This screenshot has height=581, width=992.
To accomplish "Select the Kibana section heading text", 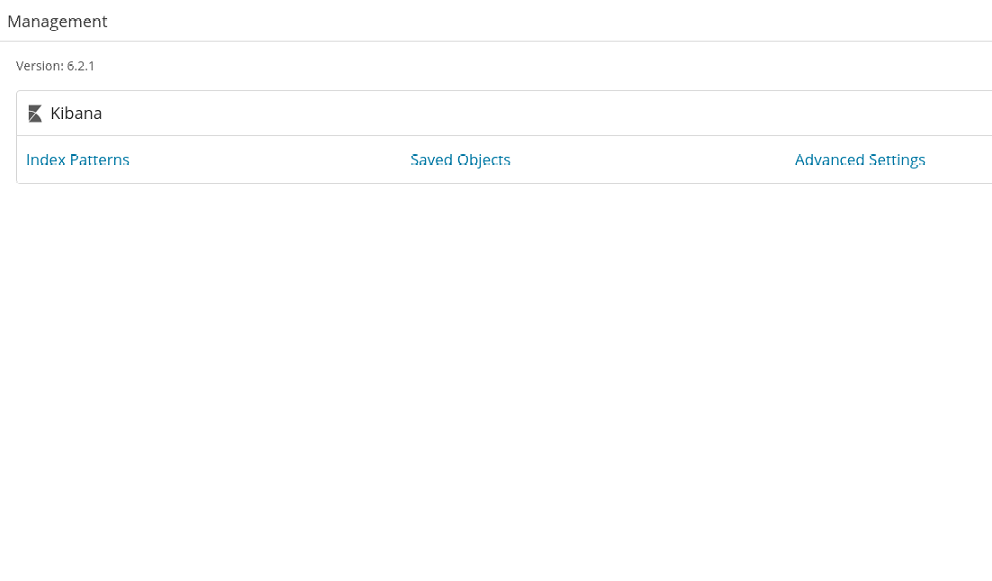I will click(76, 113).
